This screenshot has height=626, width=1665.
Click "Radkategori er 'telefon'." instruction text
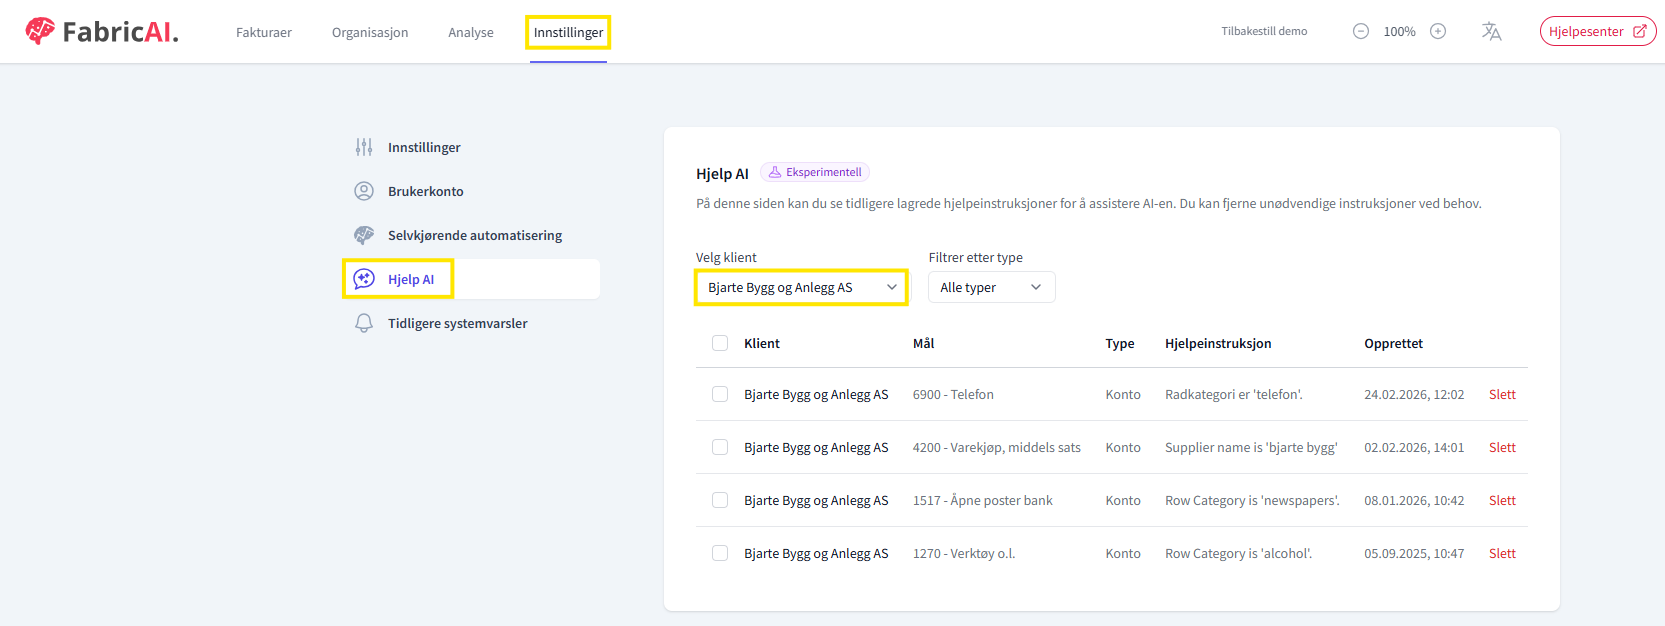click(1234, 394)
